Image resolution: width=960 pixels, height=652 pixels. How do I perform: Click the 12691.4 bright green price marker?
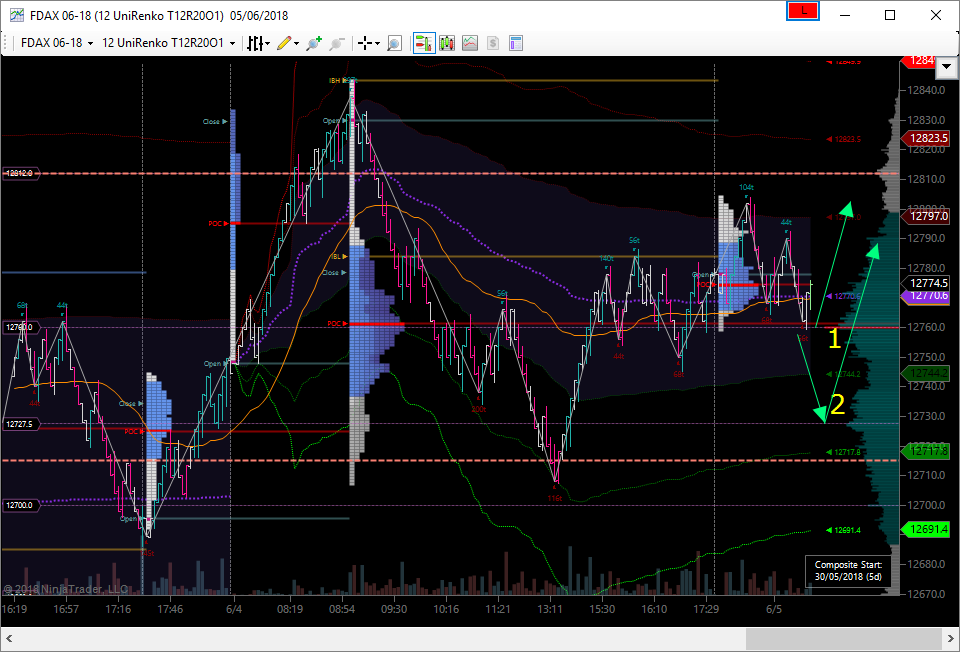coord(924,529)
